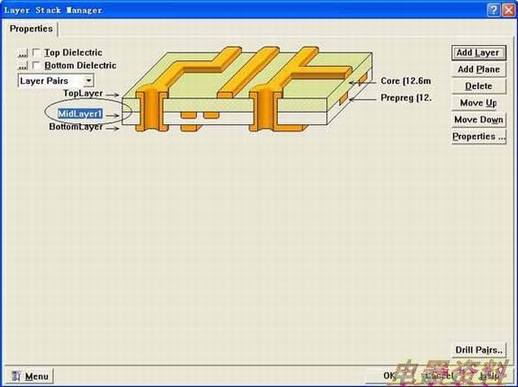Select the BottomLayer label

tap(76, 127)
